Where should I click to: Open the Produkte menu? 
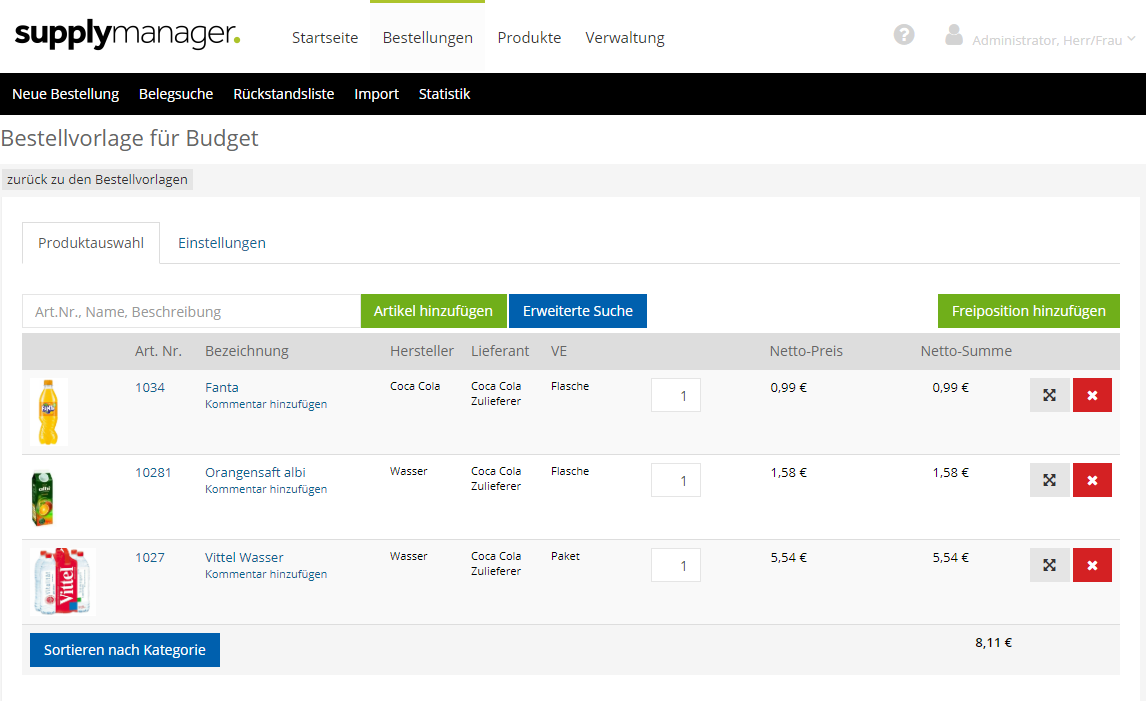(529, 38)
